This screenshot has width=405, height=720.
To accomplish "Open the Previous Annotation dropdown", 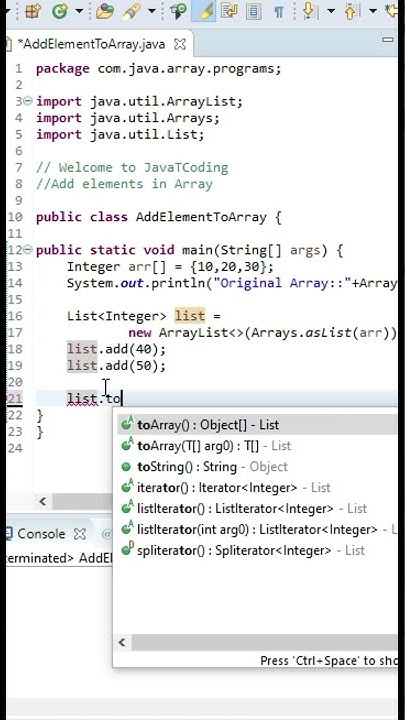I will pos(373,11).
